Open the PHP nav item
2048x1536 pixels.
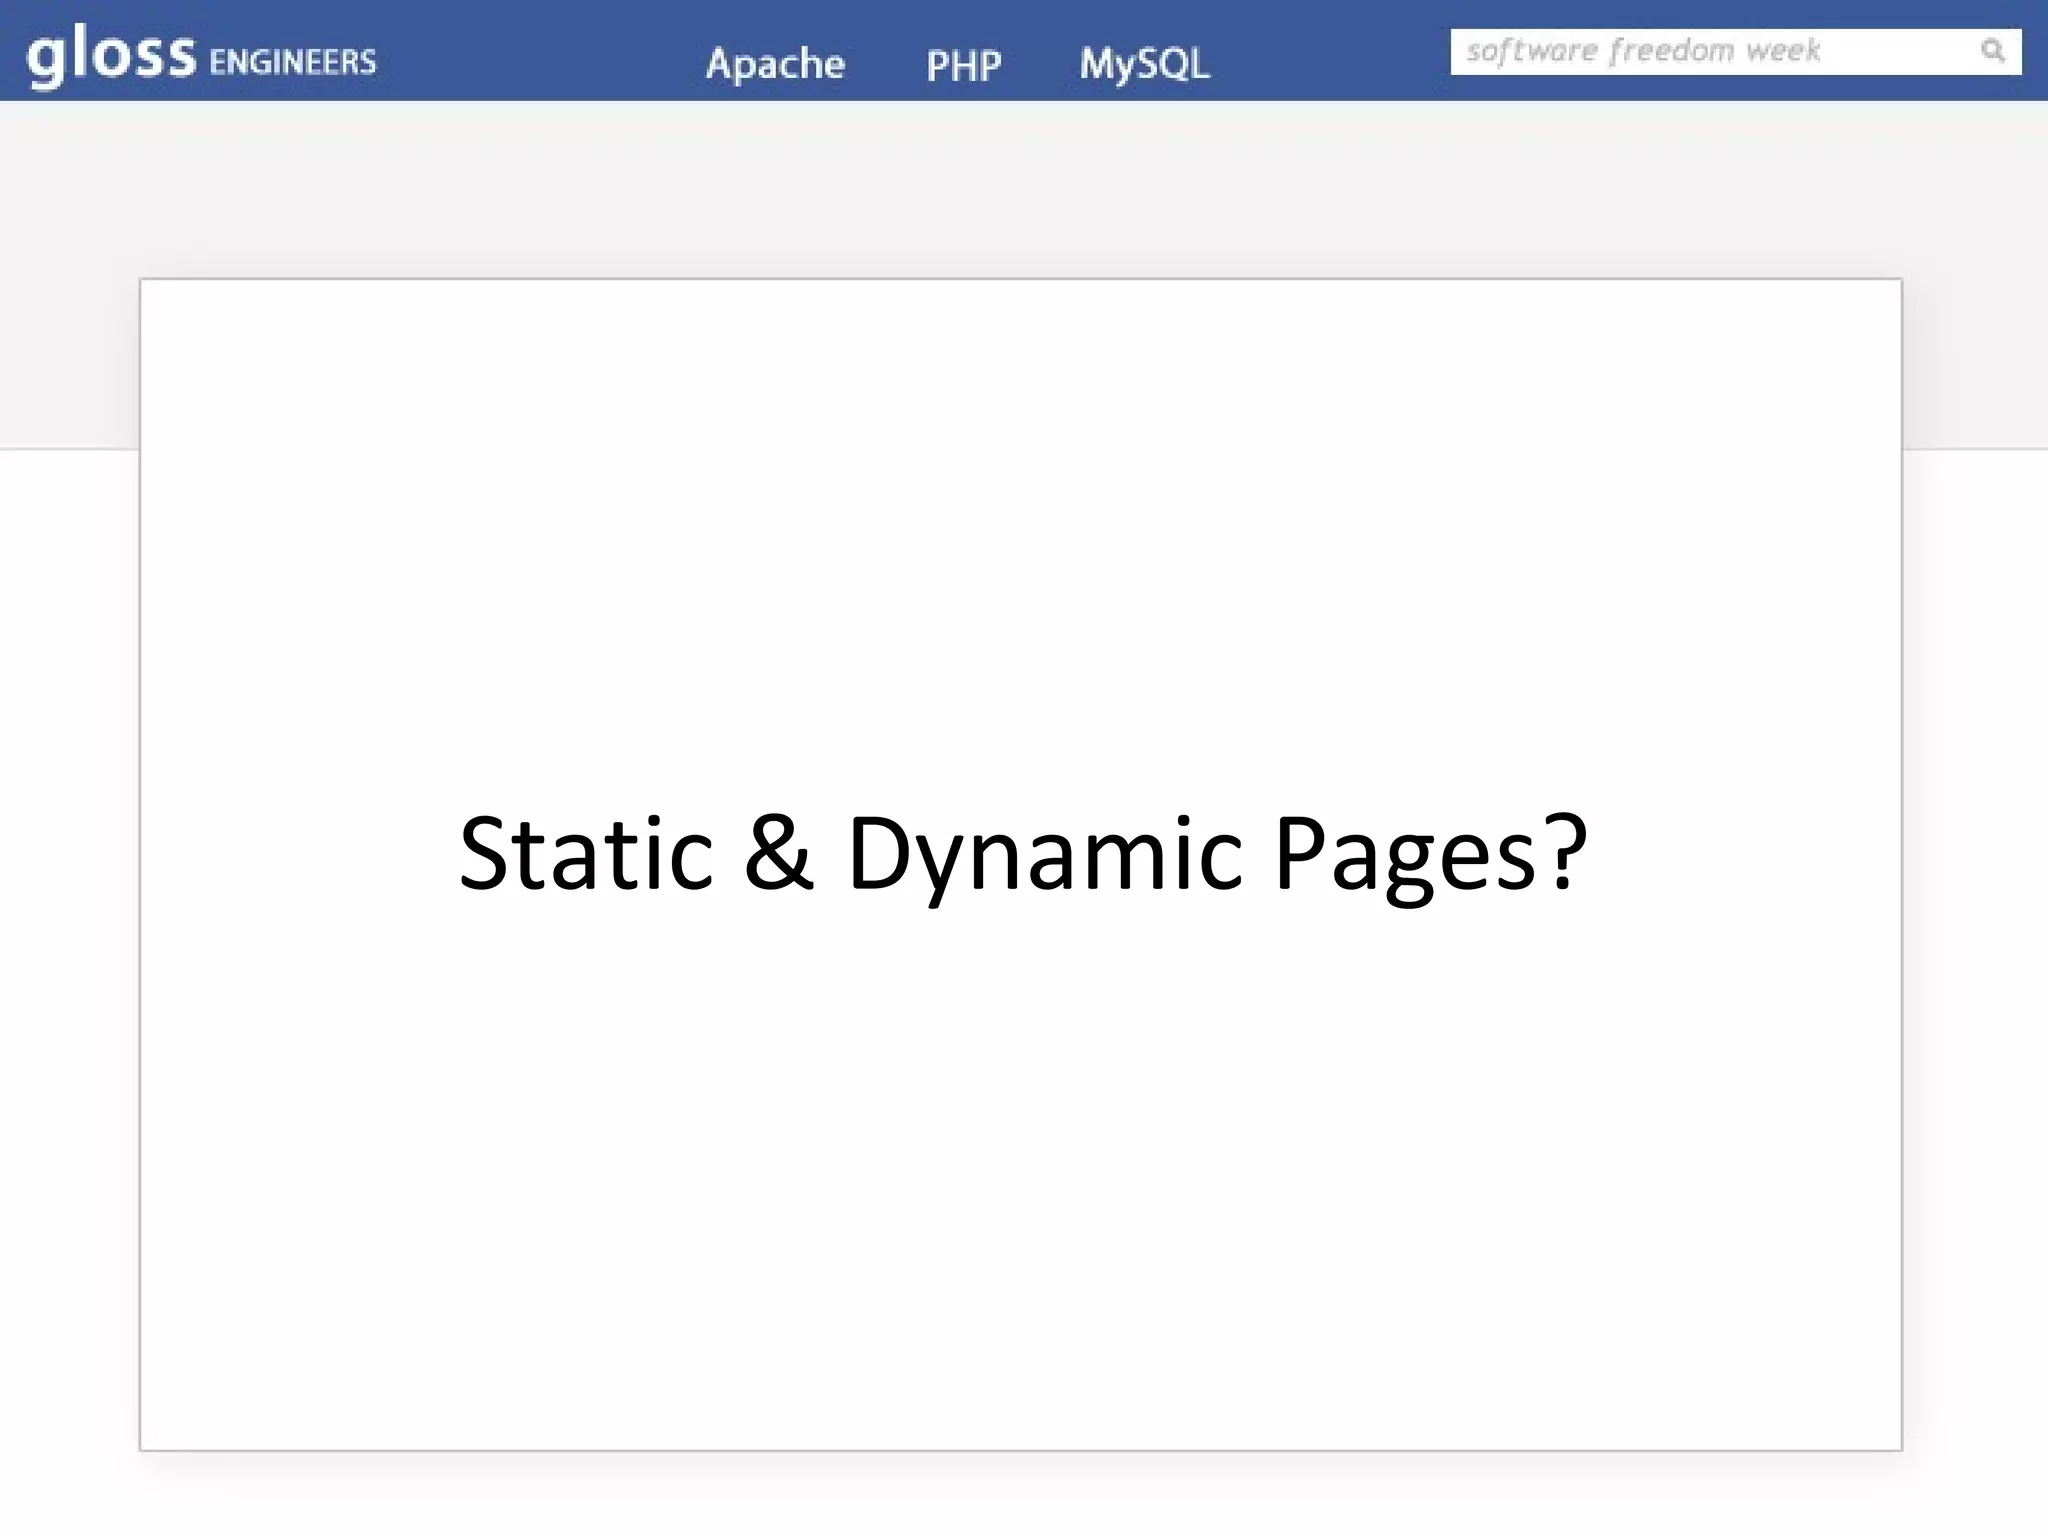963,66
